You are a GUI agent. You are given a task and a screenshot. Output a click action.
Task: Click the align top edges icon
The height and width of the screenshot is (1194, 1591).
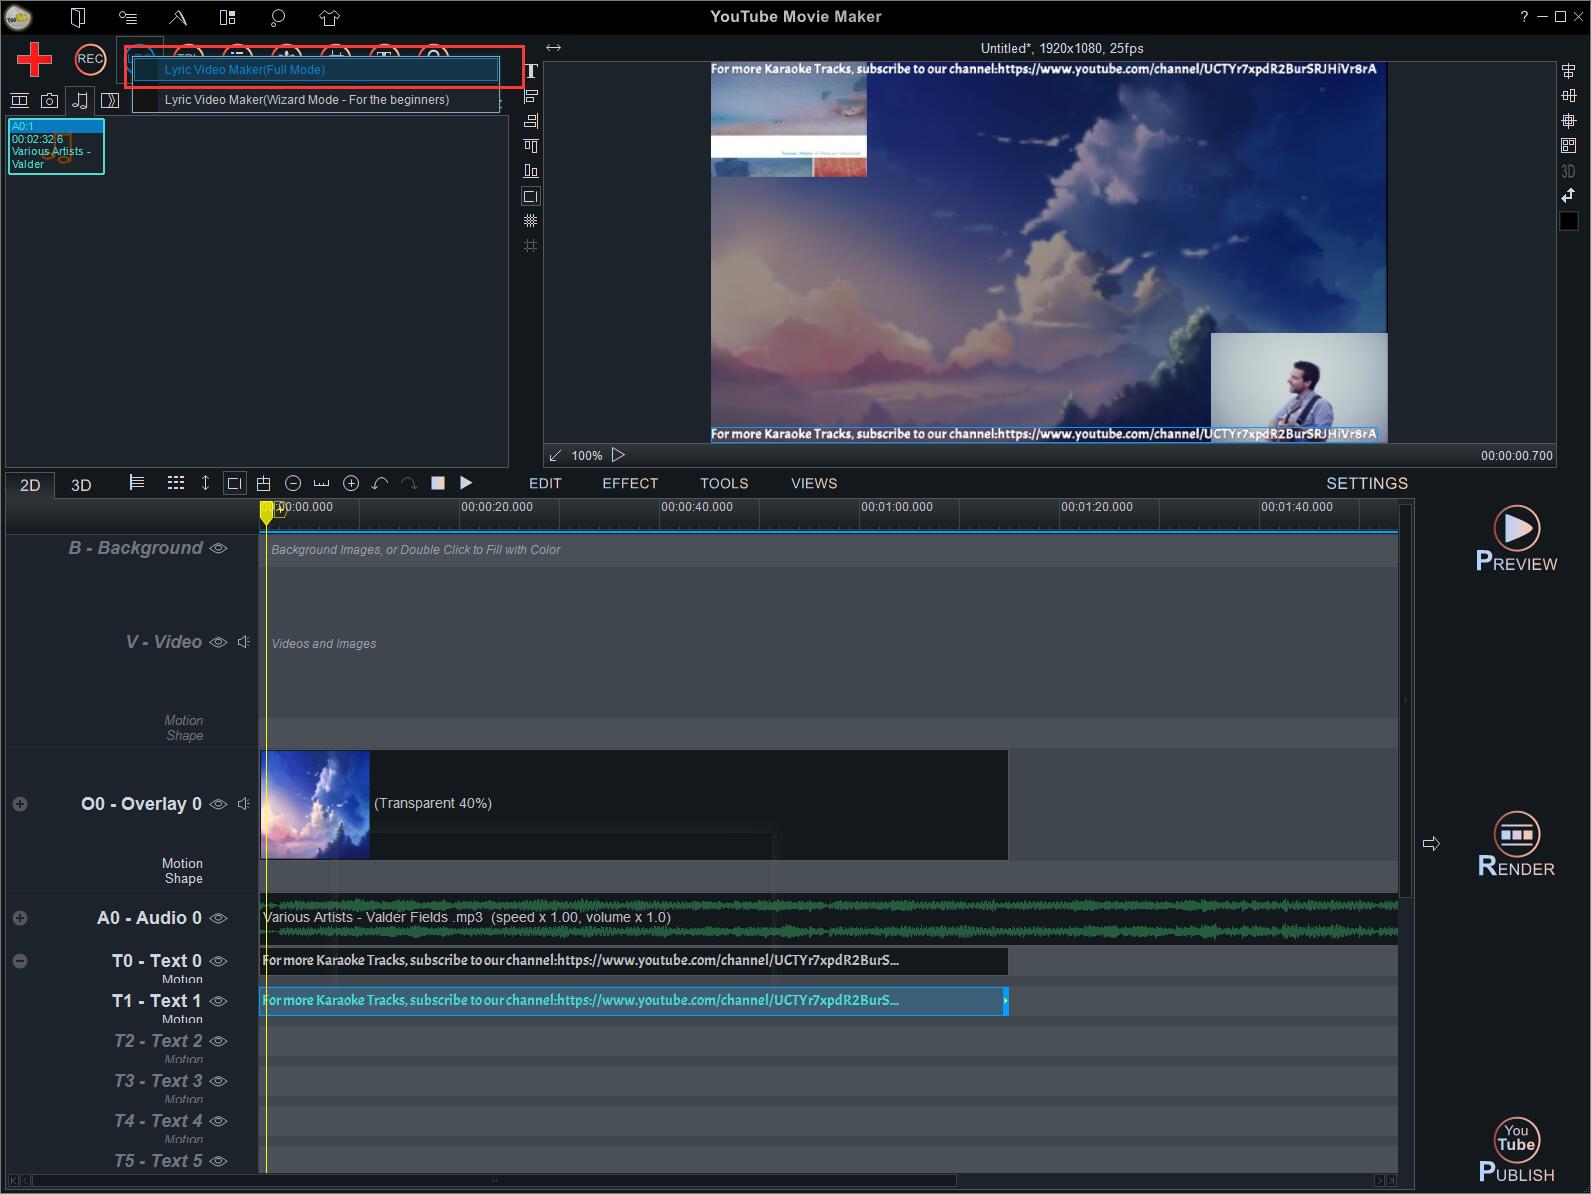coord(531,146)
